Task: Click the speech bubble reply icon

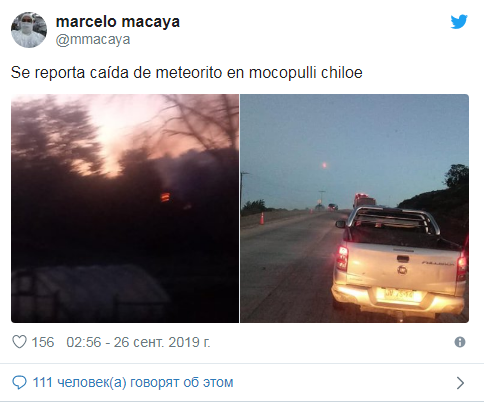Action: point(19,382)
